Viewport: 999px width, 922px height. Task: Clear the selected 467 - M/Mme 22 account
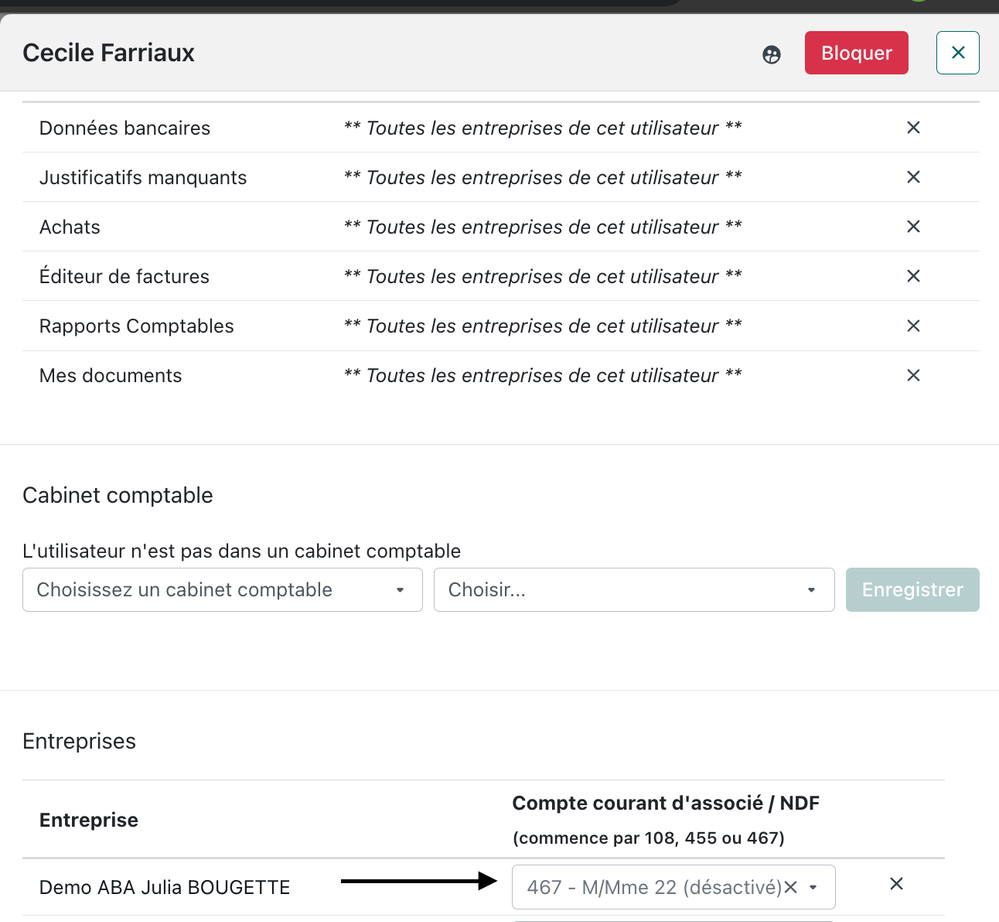(791, 887)
